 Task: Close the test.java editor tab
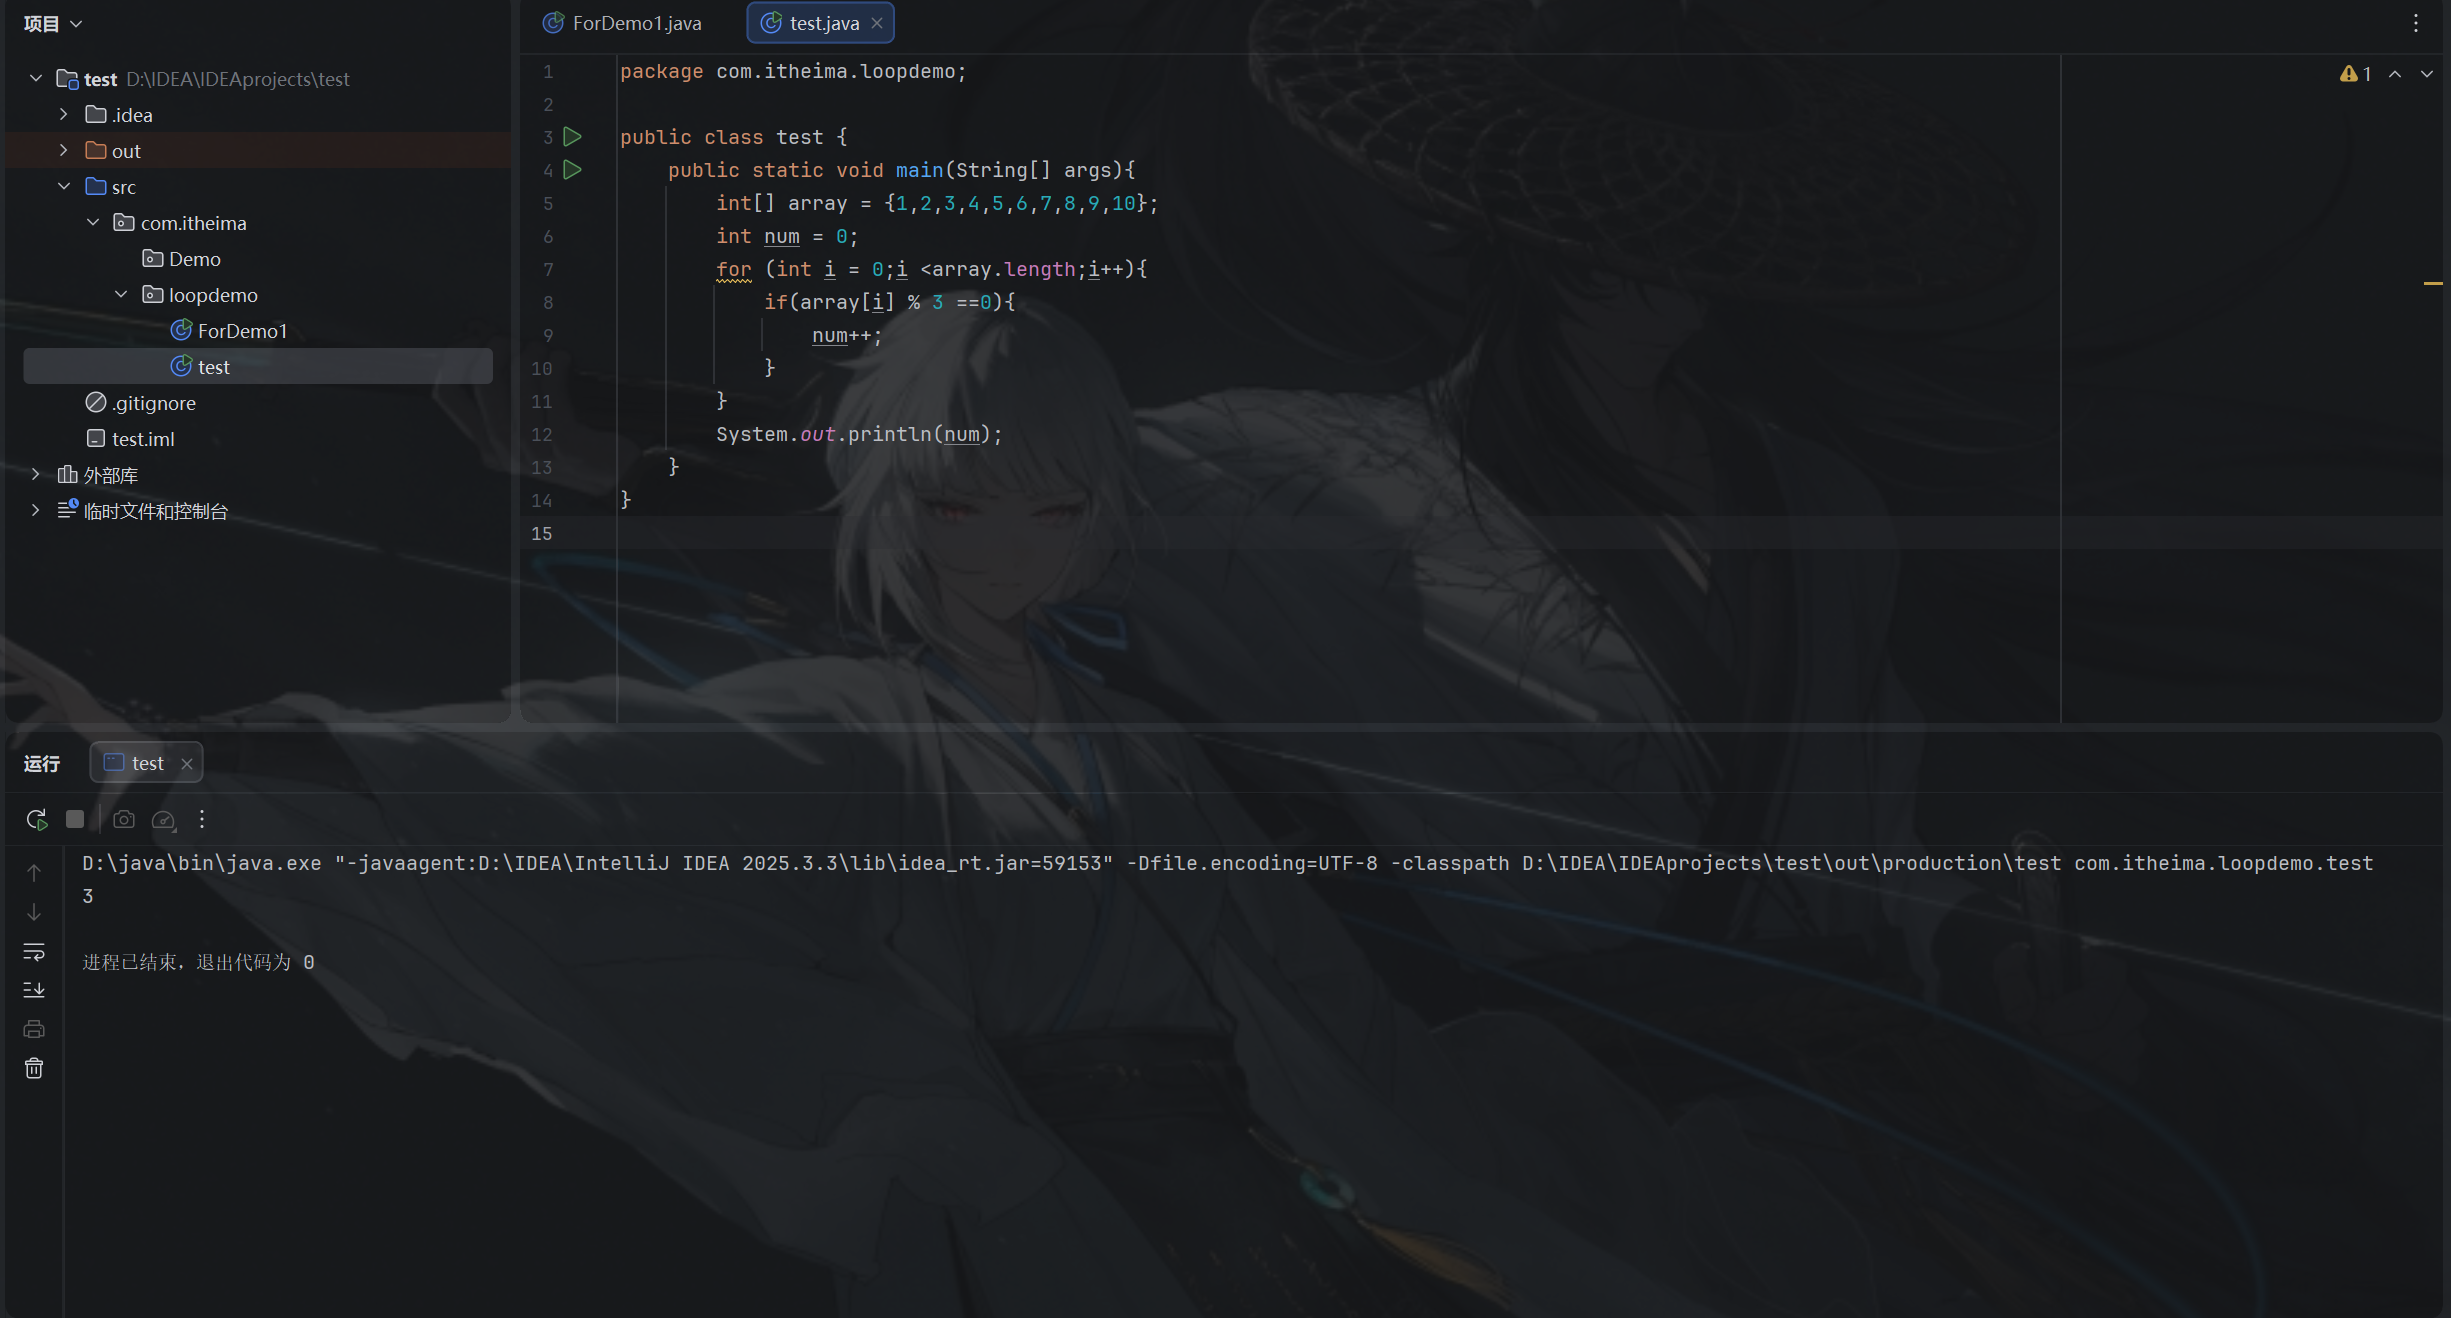tap(877, 23)
